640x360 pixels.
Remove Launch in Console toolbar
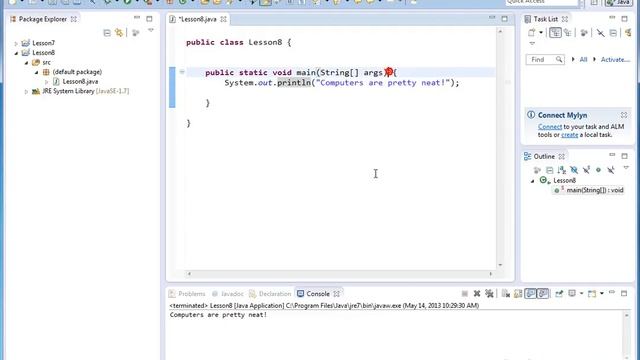477,293
